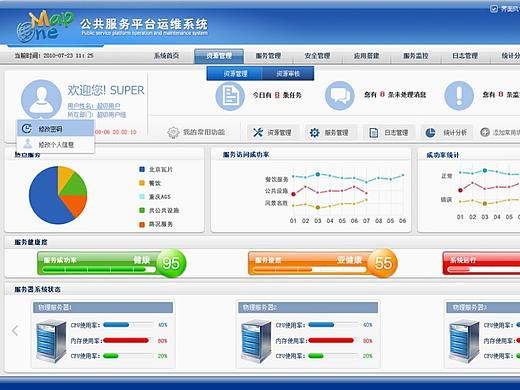Select 修改个人信息 in the user popup menu
The width and height of the screenshot is (520, 390).
tap(55, 144)
